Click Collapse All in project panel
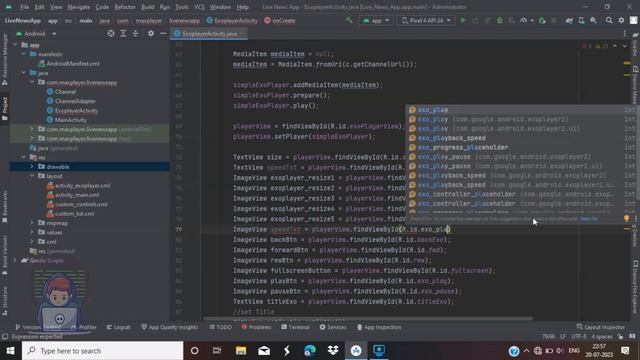Viewport: 640px width, 360px height. (136, 33)
